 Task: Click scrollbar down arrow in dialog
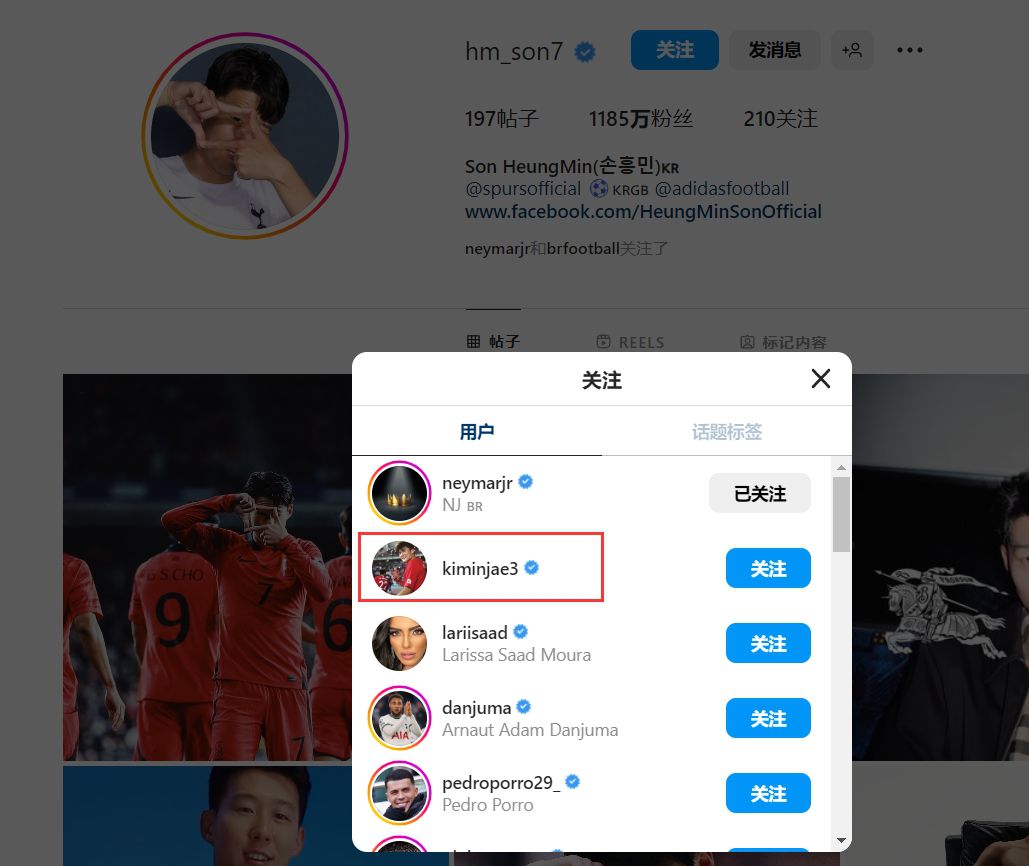click(841, 840)
